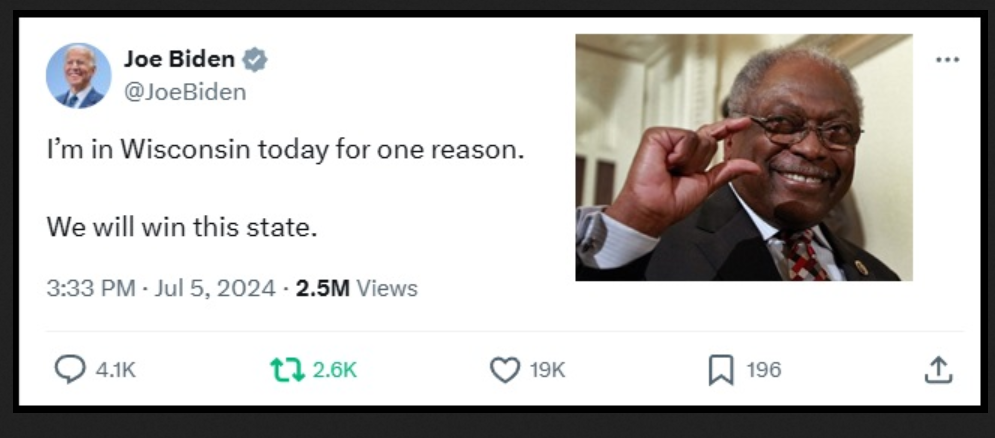Click the "We will win this state" line
The width and height of the screenshot is (995, 438).
[181, 227]
